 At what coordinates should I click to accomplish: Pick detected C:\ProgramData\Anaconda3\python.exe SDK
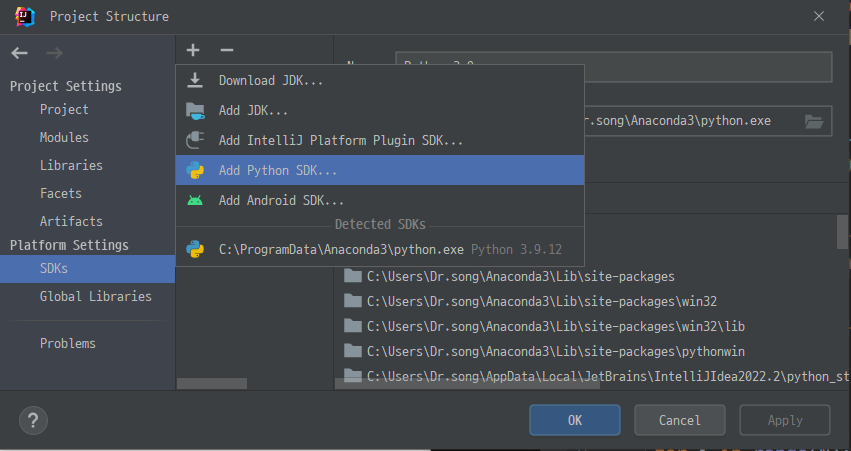380,250
